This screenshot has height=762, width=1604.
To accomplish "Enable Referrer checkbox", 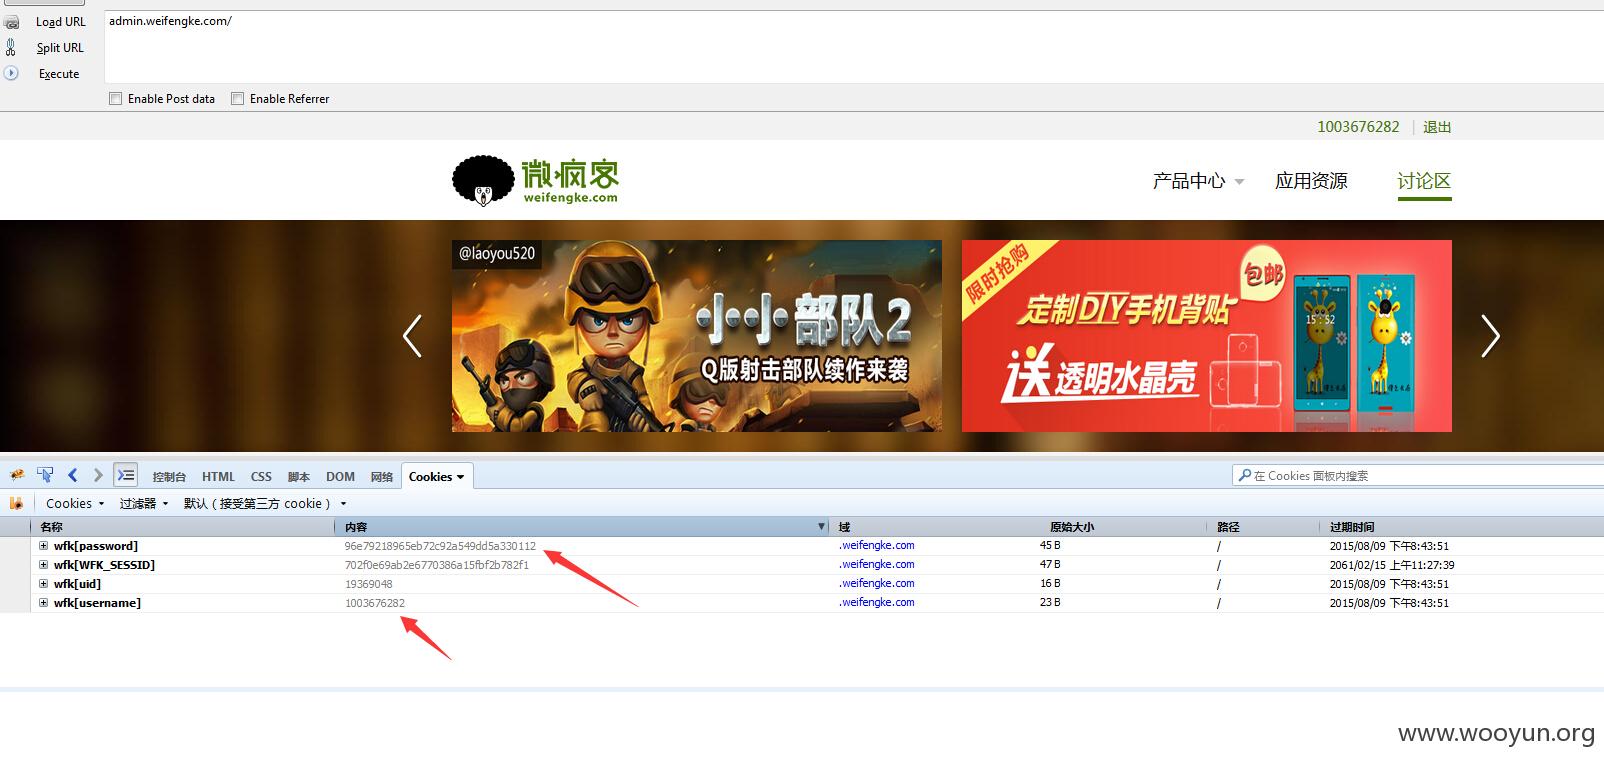I will coord(238,98).
